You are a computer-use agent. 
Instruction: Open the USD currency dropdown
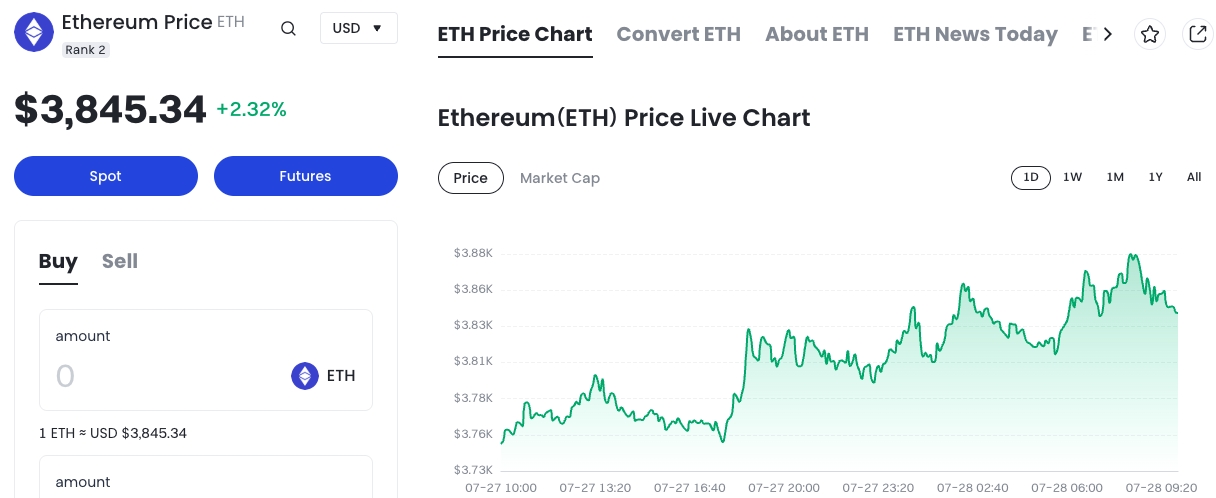pyautogui.click(x=358, y=28)
